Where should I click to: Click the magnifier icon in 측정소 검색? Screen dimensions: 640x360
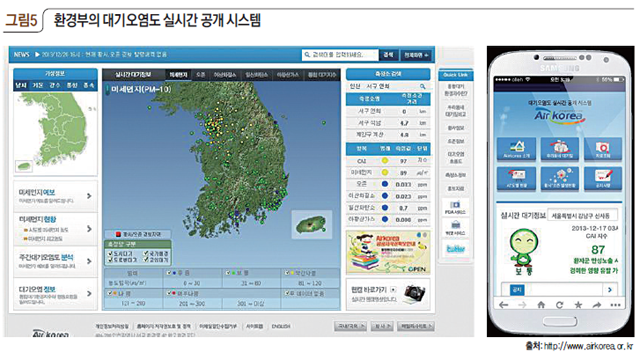[x=423, y=86]
